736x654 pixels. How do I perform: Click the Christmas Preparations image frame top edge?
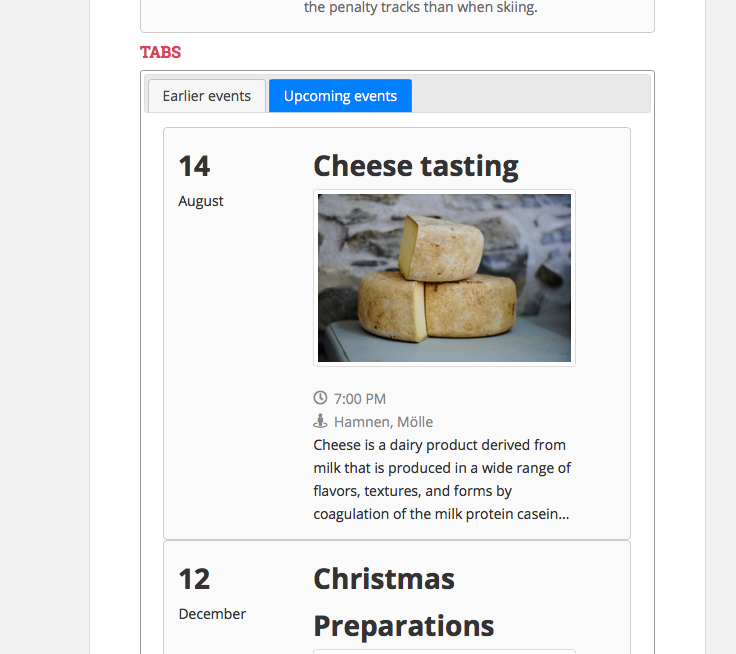pyautogui.click(x=444, y=652)
